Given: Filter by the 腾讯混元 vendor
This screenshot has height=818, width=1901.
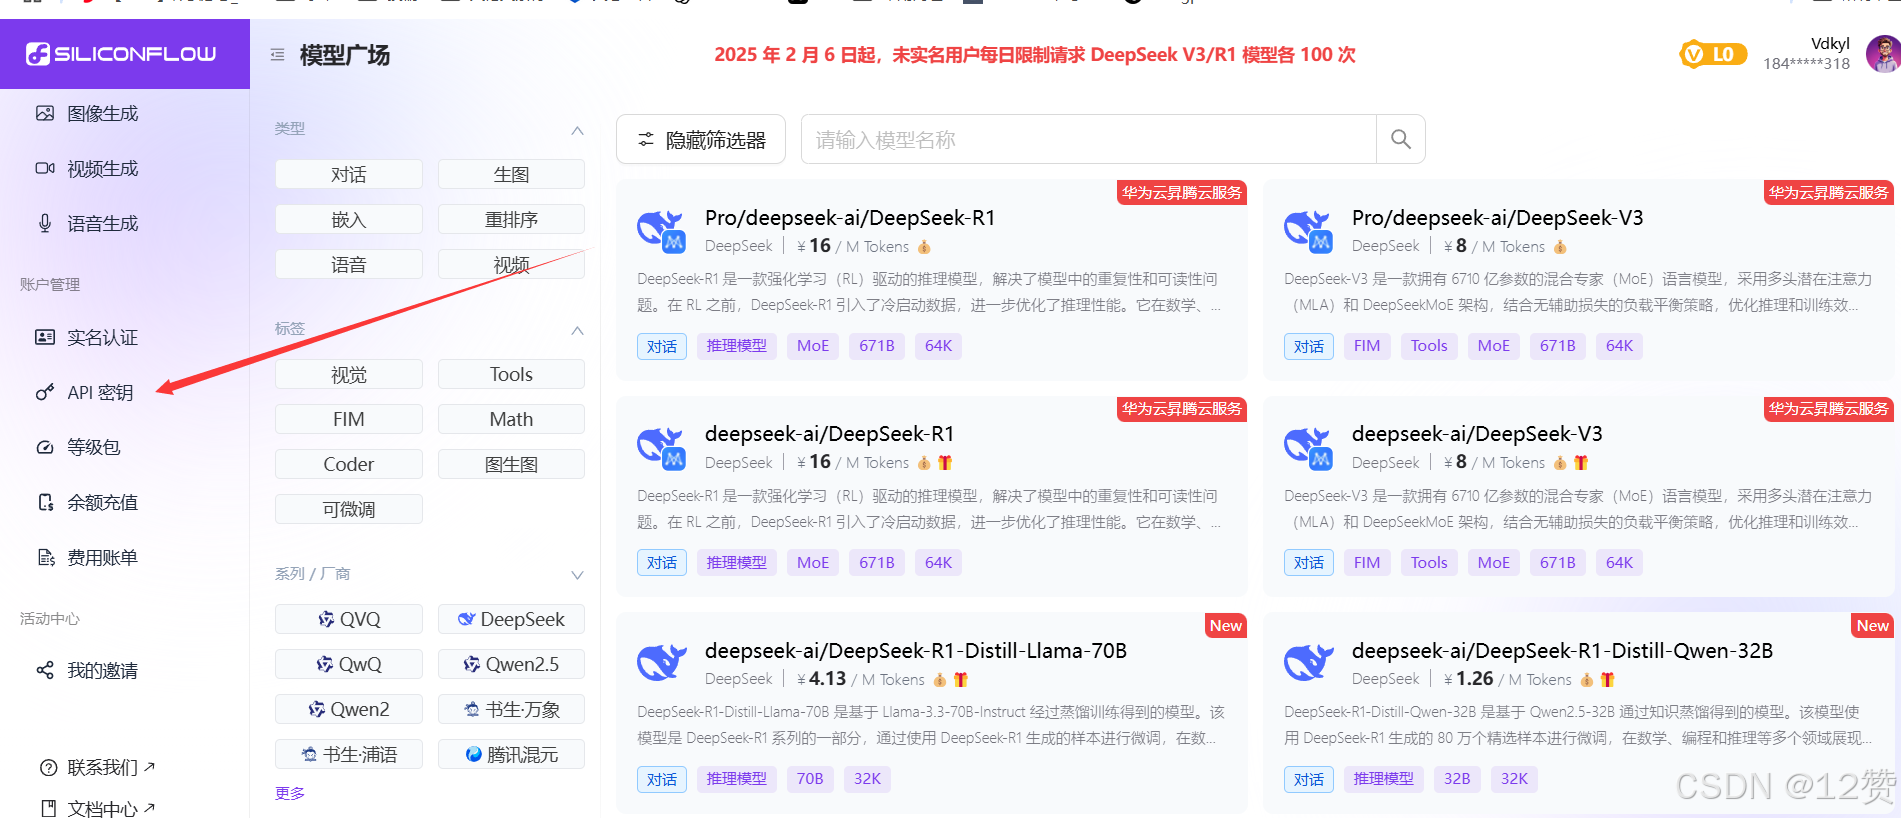Looking at the screenshot, I should coord(511,754).
